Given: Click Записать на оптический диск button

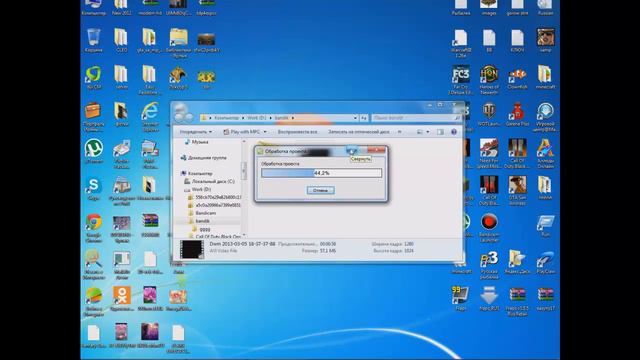Looking at the screenshot, I should 359,132.
